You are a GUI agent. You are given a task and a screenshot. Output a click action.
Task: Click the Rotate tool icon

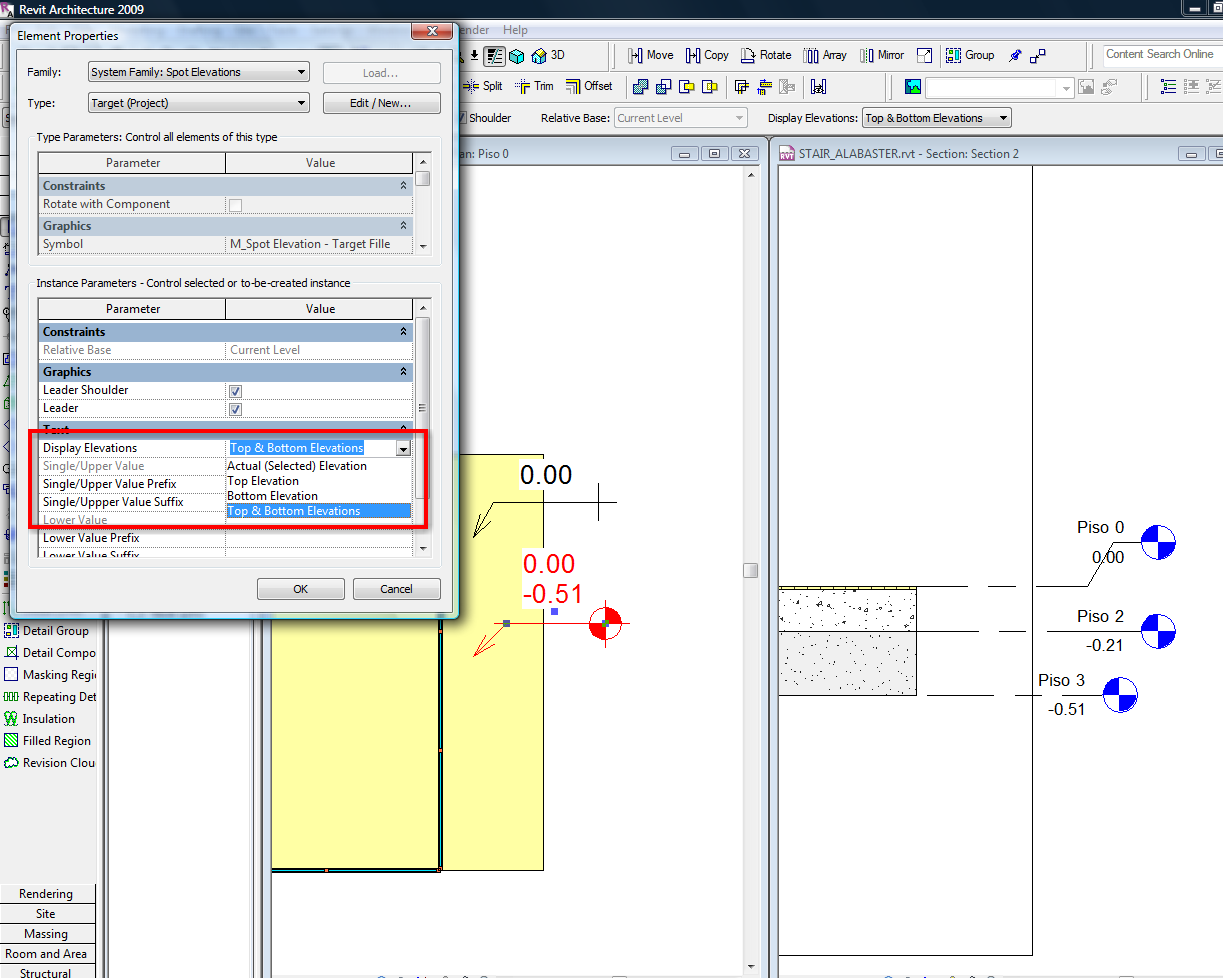[748, 55]
